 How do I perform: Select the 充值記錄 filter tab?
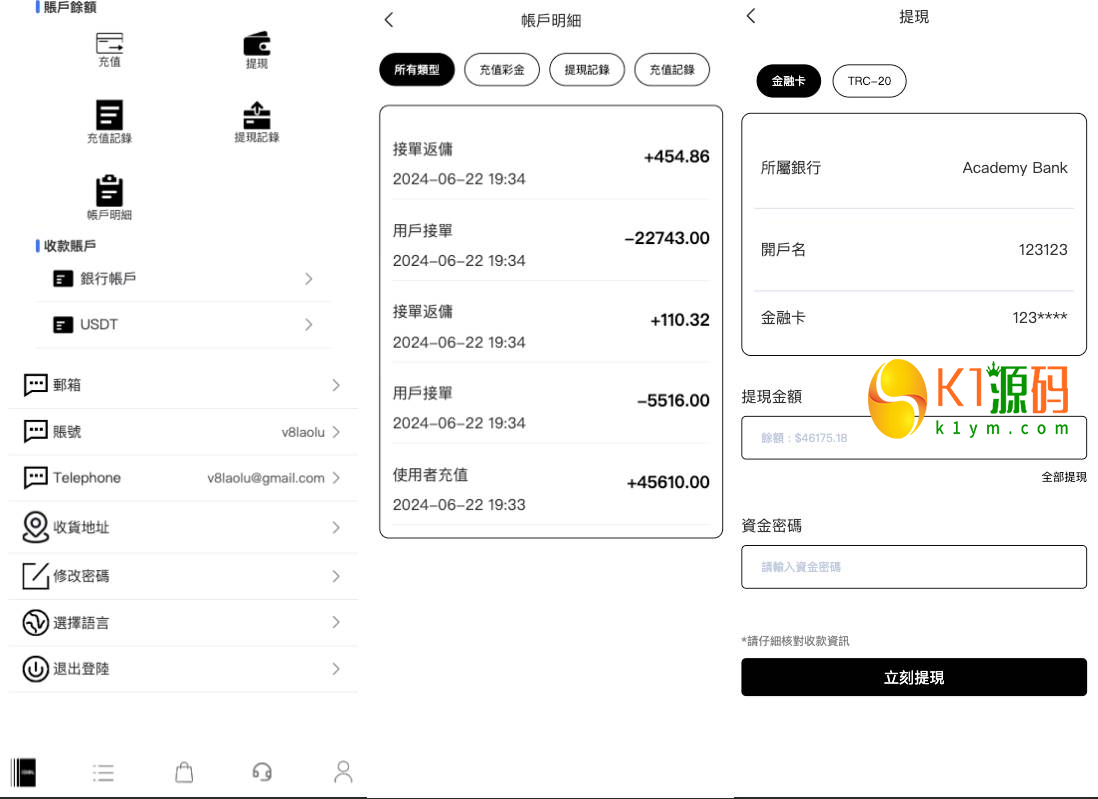672,69
